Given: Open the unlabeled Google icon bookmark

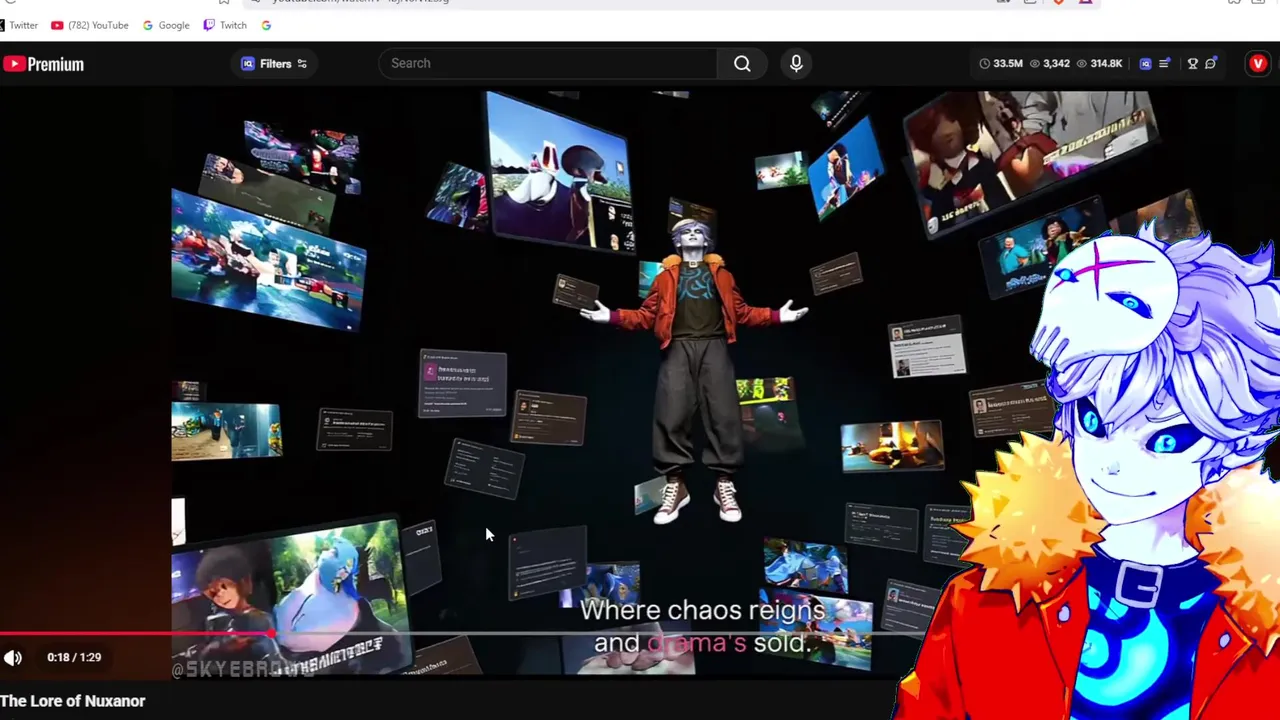Looking at the screenshot, I should click(266, 25).
